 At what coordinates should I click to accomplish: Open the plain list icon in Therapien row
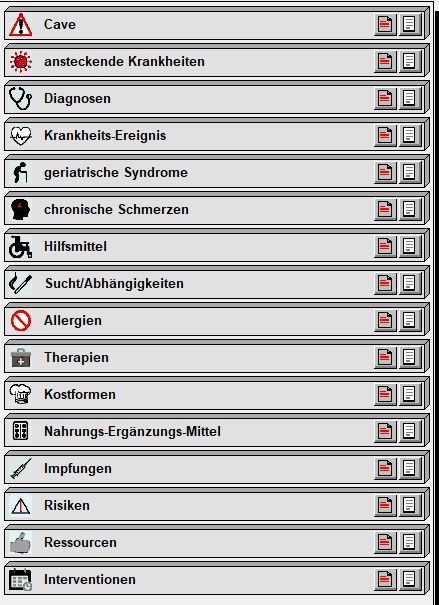point(409,358)
